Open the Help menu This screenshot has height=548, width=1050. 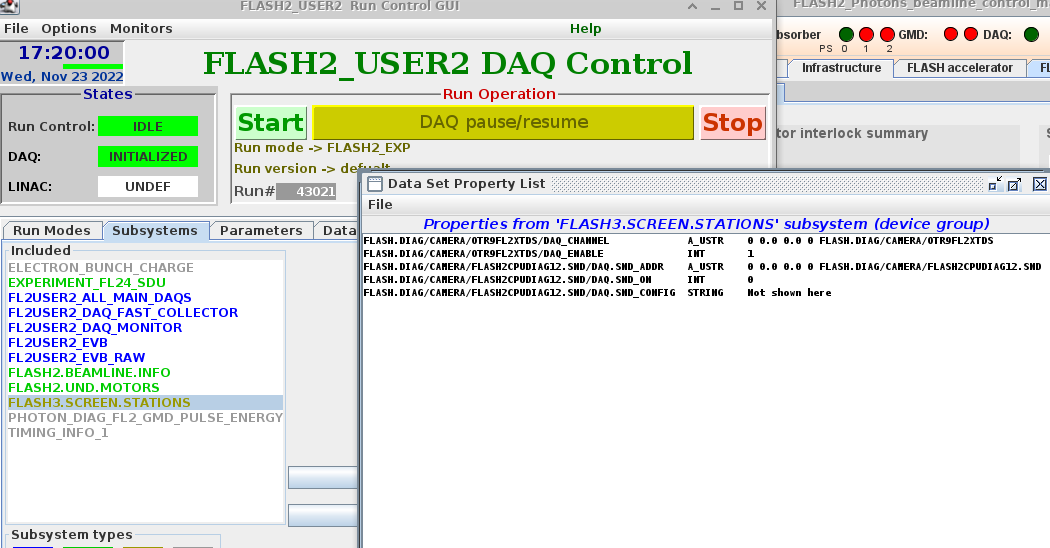point(586,28)
